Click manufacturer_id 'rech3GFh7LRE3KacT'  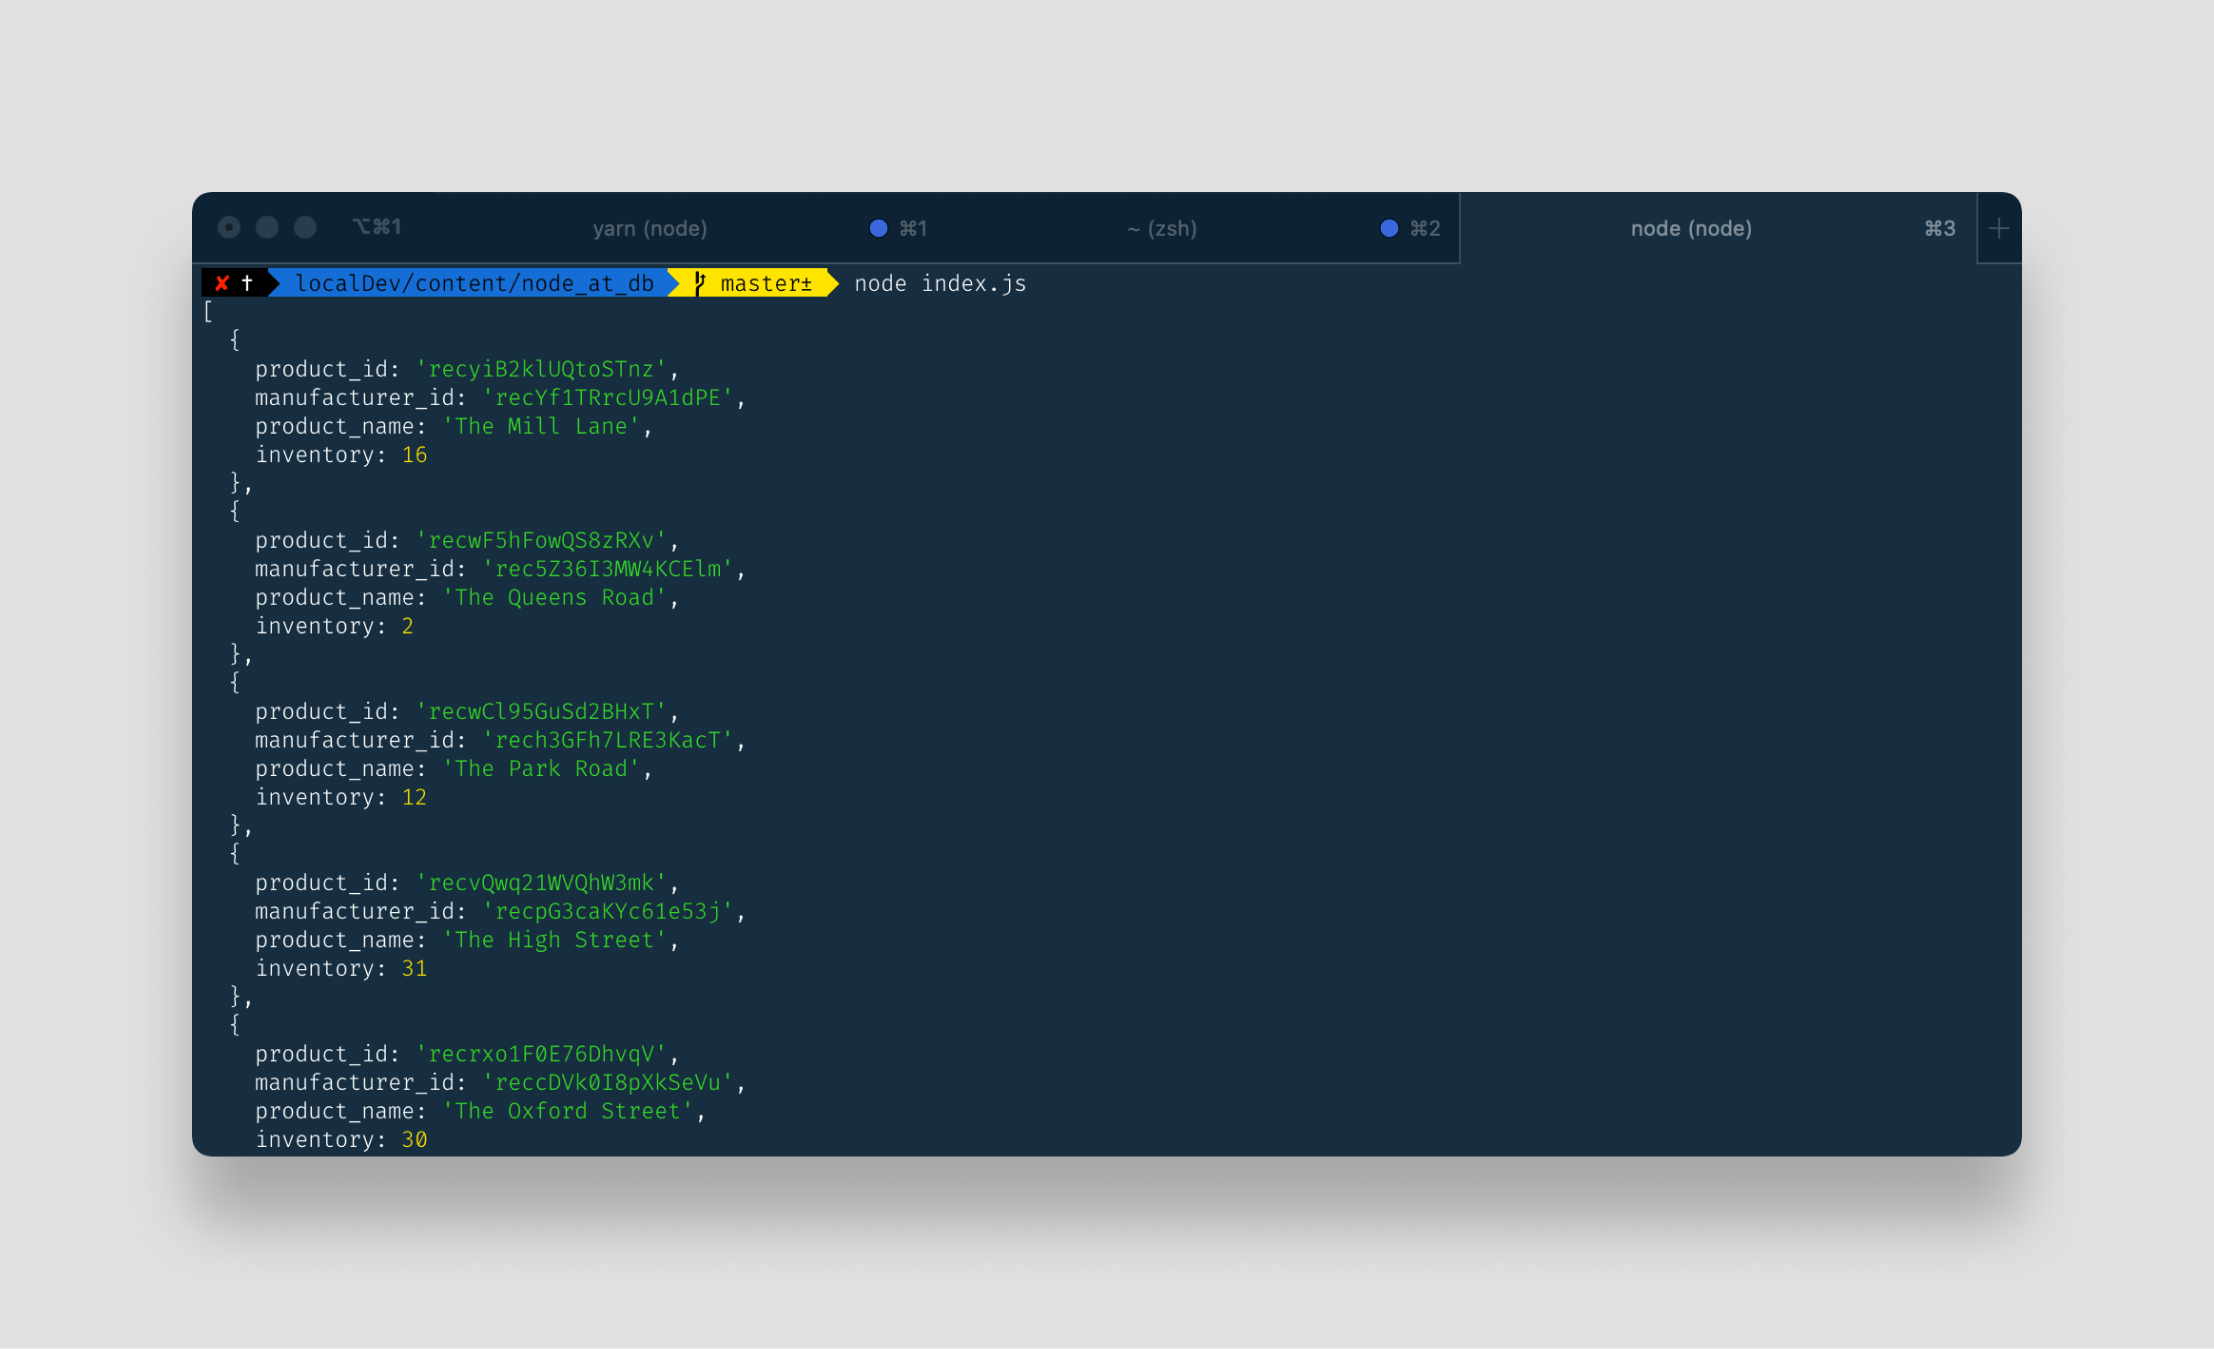pos(608,740)
